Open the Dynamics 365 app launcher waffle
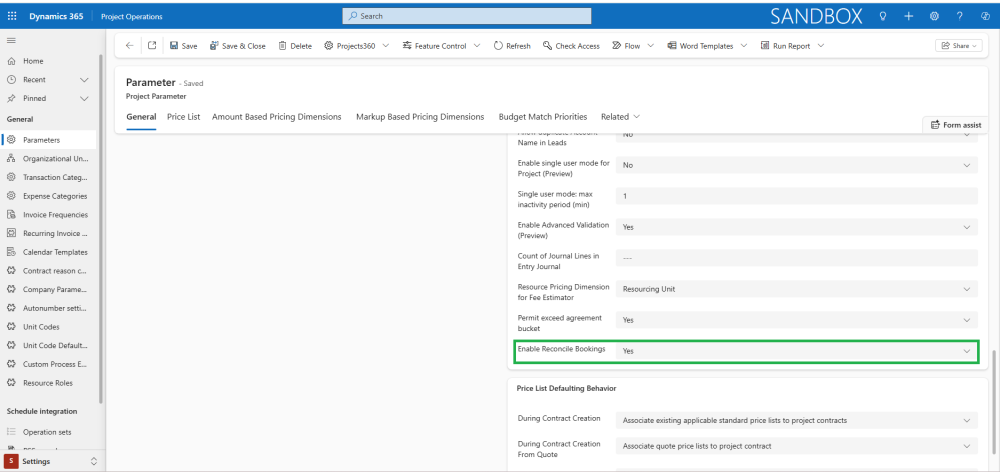Viewport: 1000px width, 472px height. (x=12, y=16)
